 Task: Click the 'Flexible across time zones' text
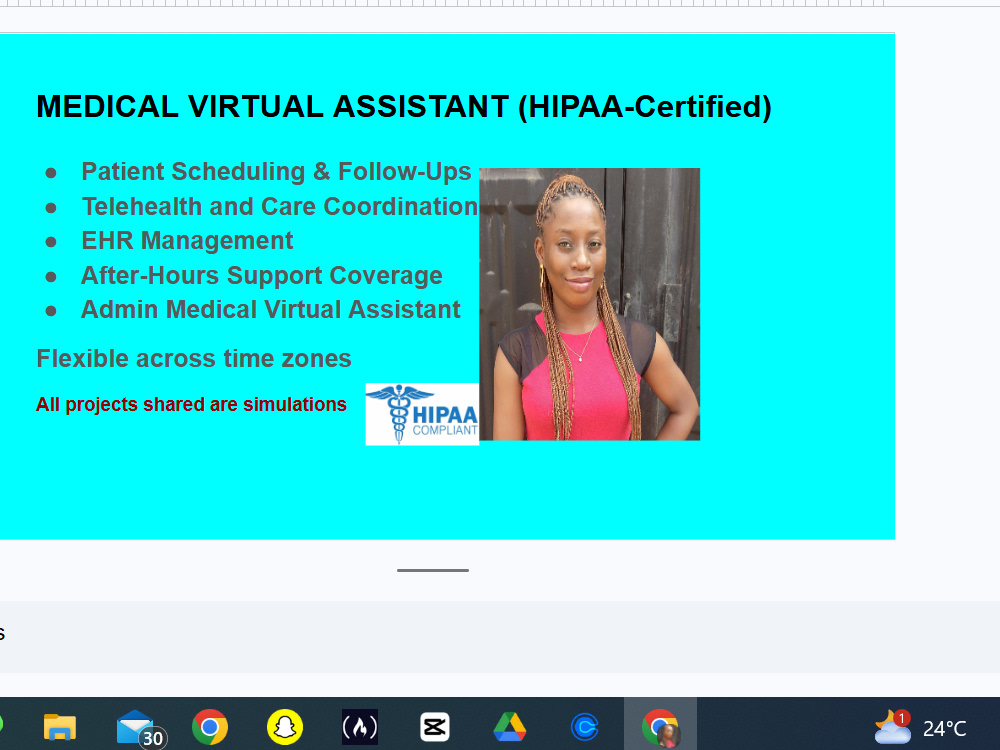click(x=194, y=358)
